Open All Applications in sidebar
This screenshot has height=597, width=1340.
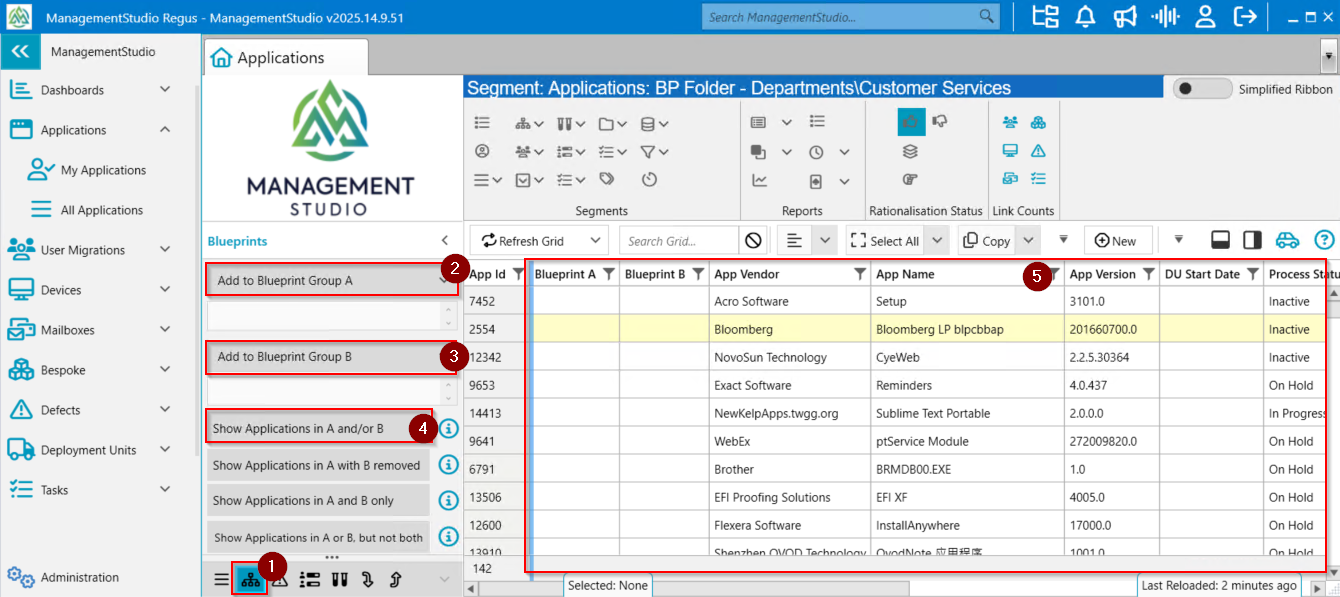point(102,210)
